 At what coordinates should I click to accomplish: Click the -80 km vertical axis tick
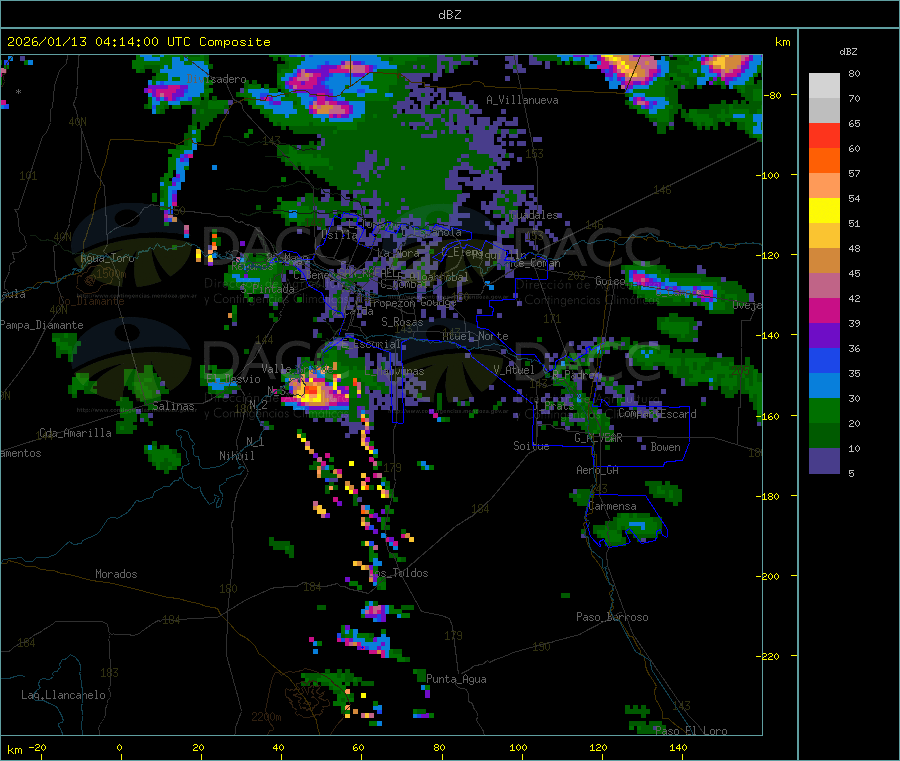coord(773,95)
